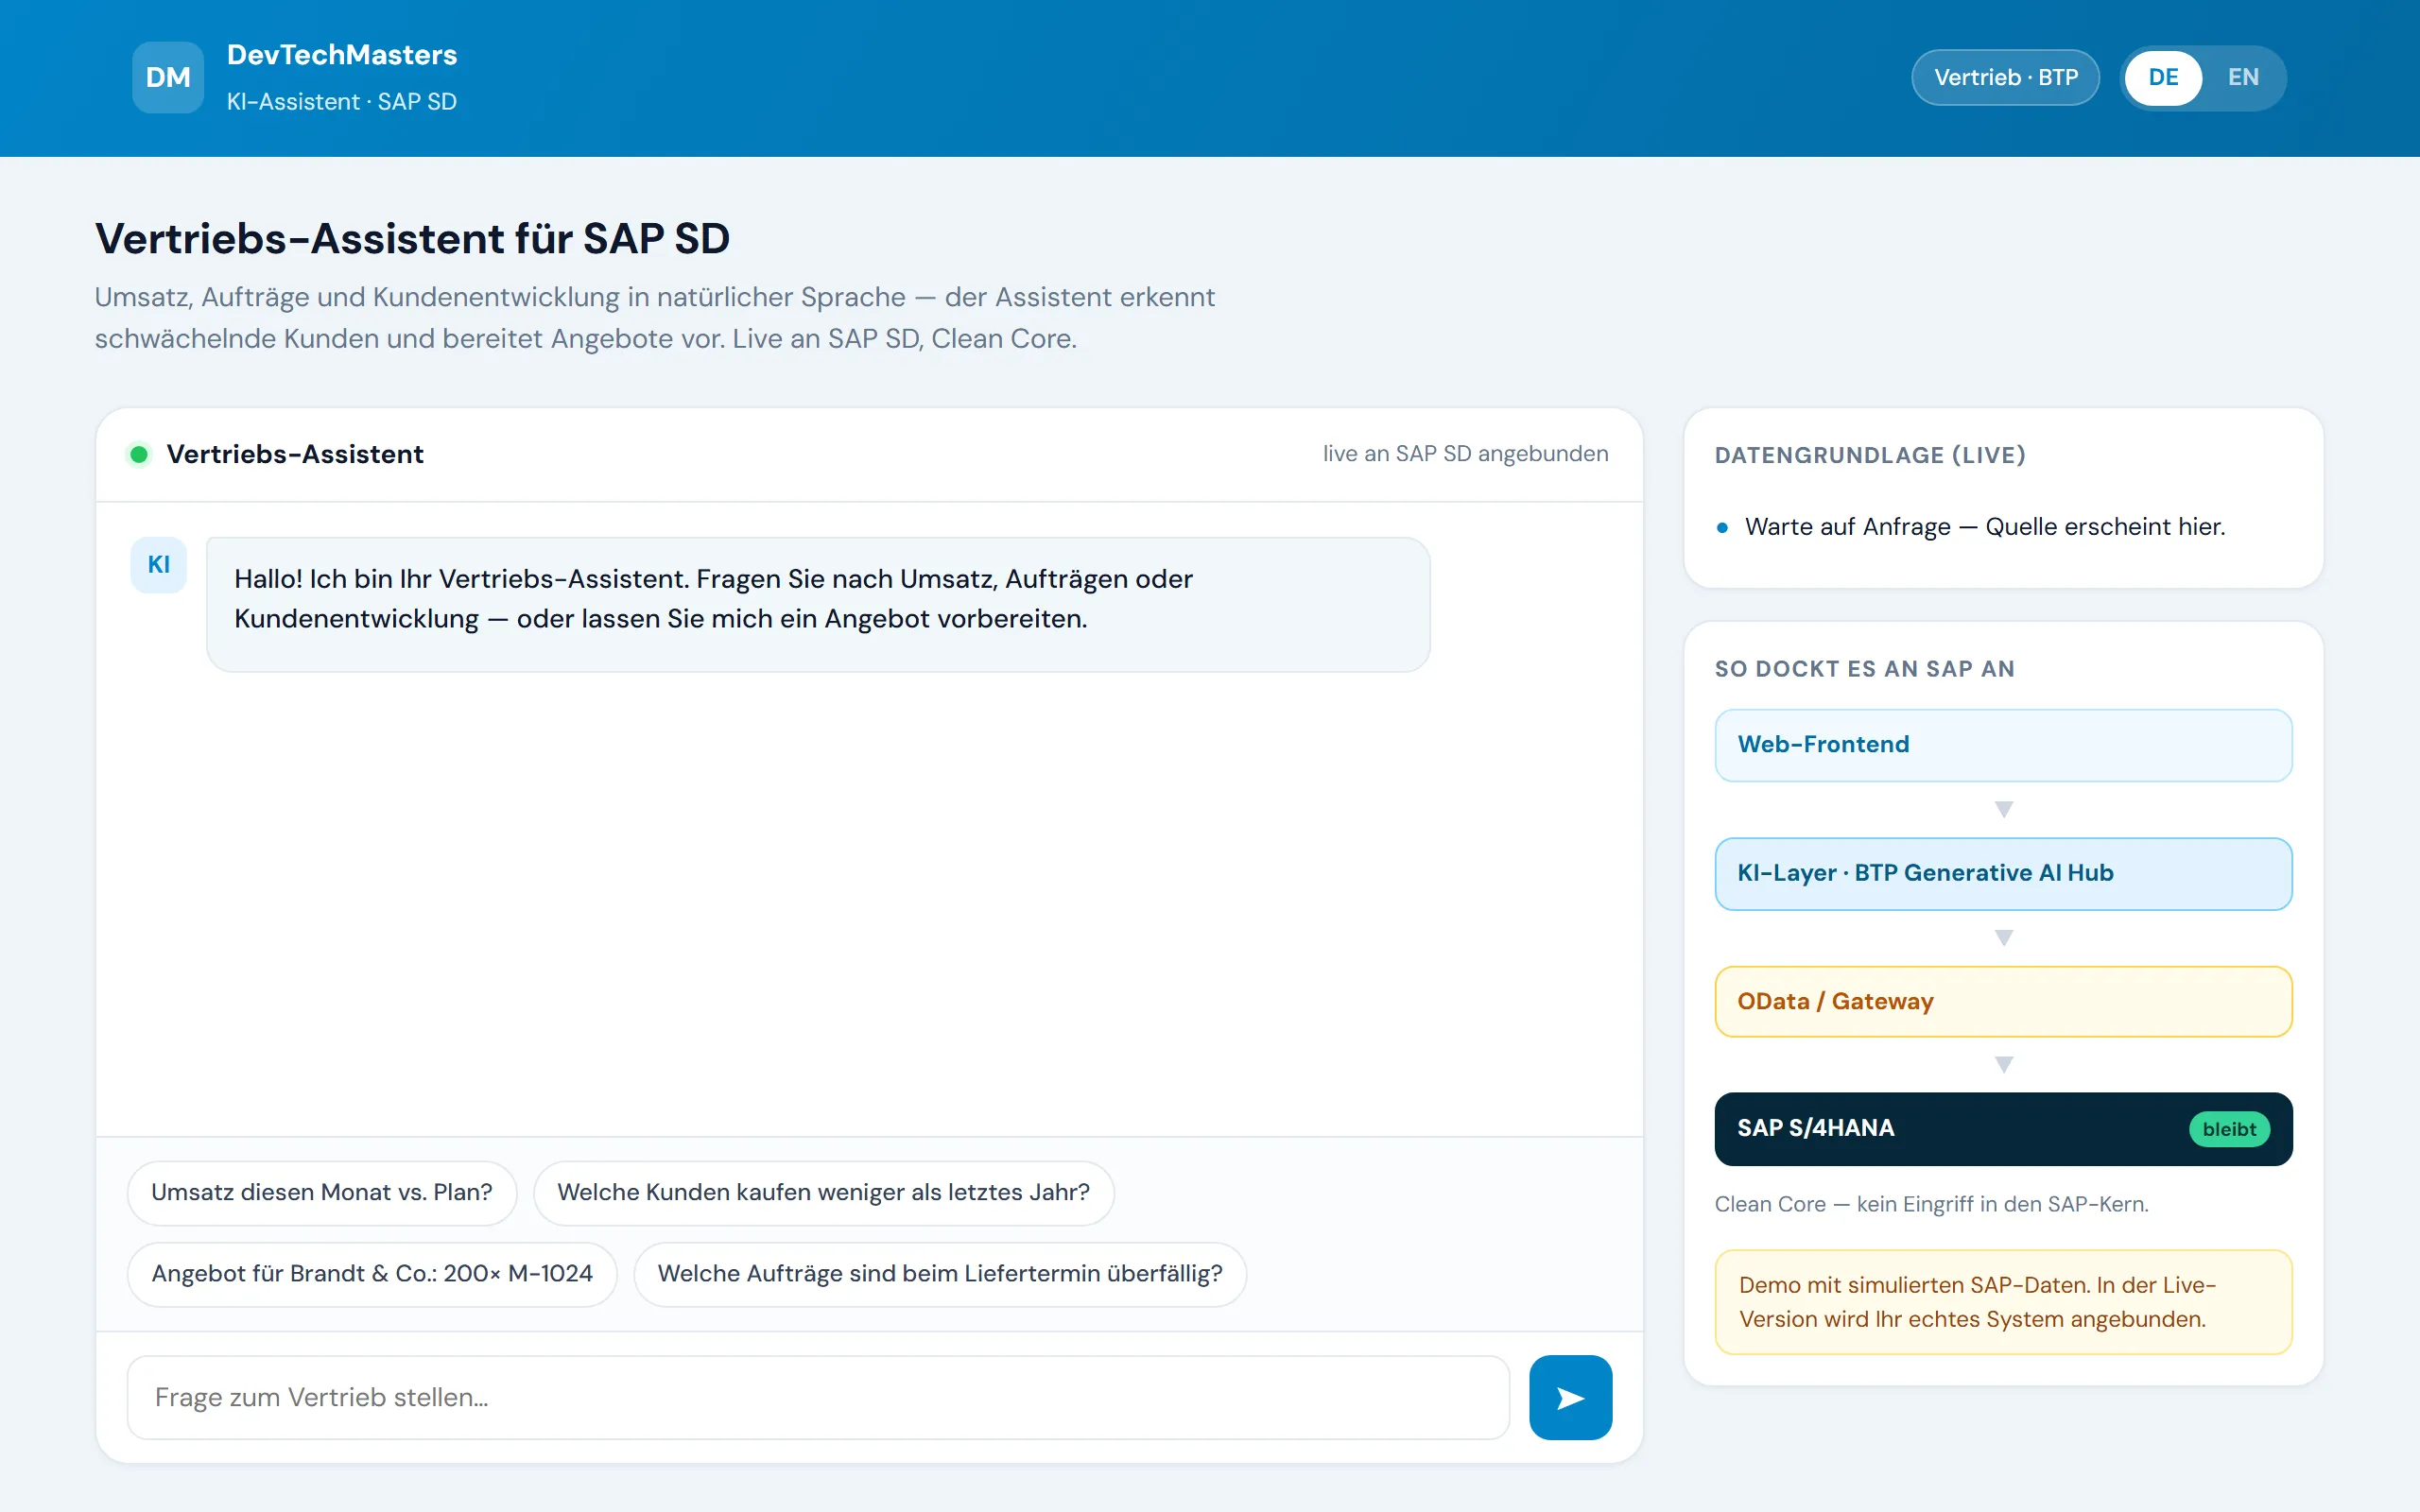2420x1512 pixels.
Task: Switch language to DE
Action: click(2163, 77)
